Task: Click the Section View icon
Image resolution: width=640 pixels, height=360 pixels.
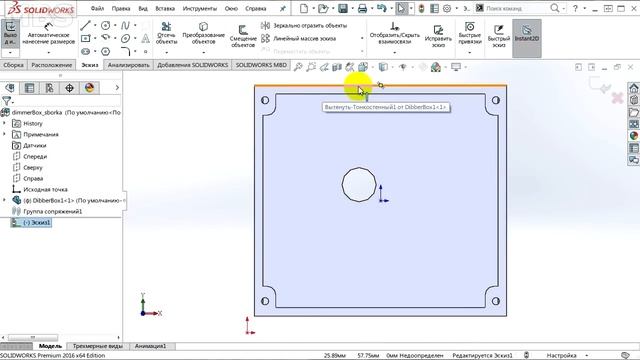Action: tap(337, 67)
